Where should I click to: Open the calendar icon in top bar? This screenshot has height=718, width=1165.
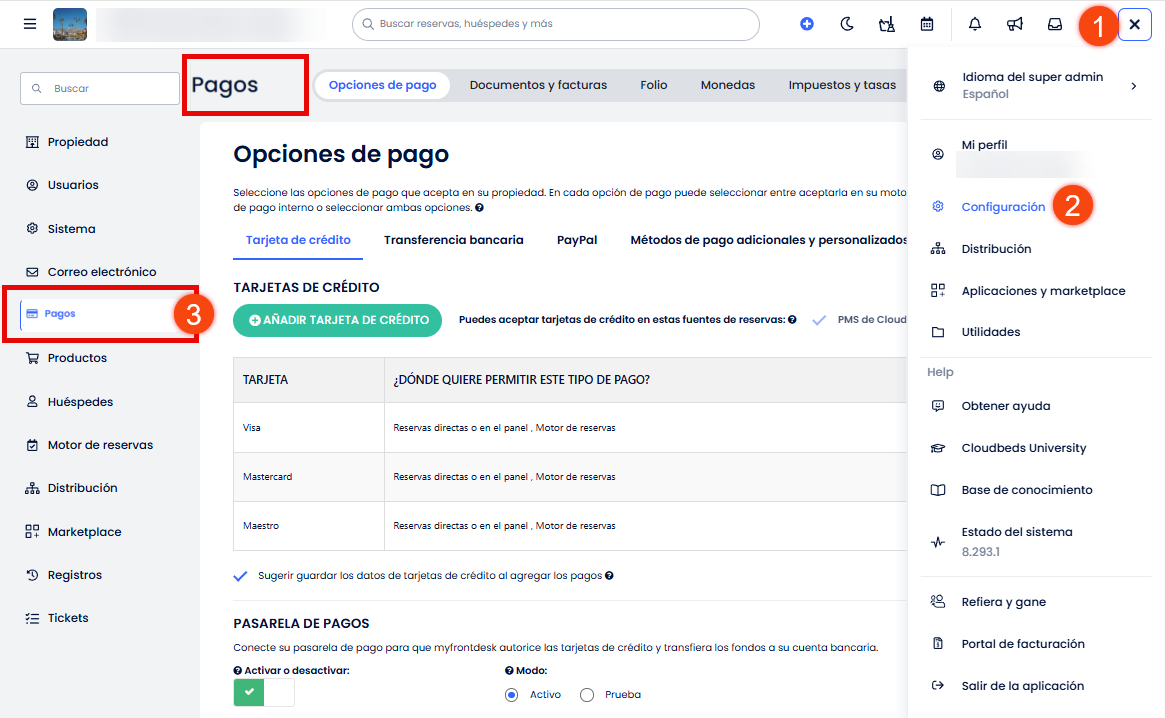(x=927, y=24)
